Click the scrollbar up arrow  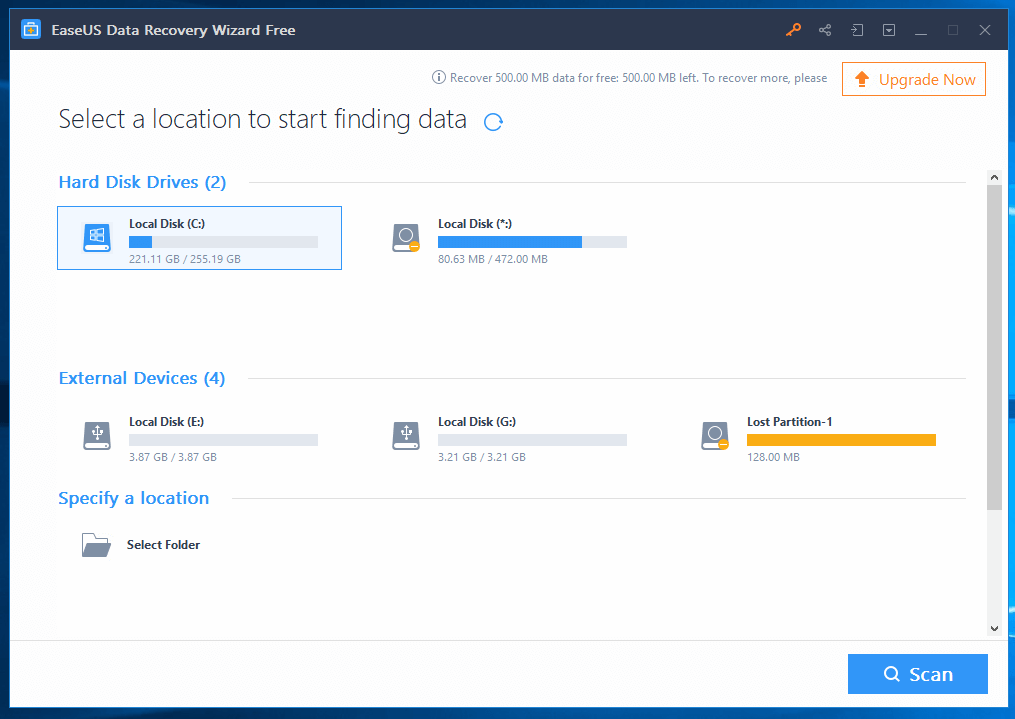pos(994,177)
